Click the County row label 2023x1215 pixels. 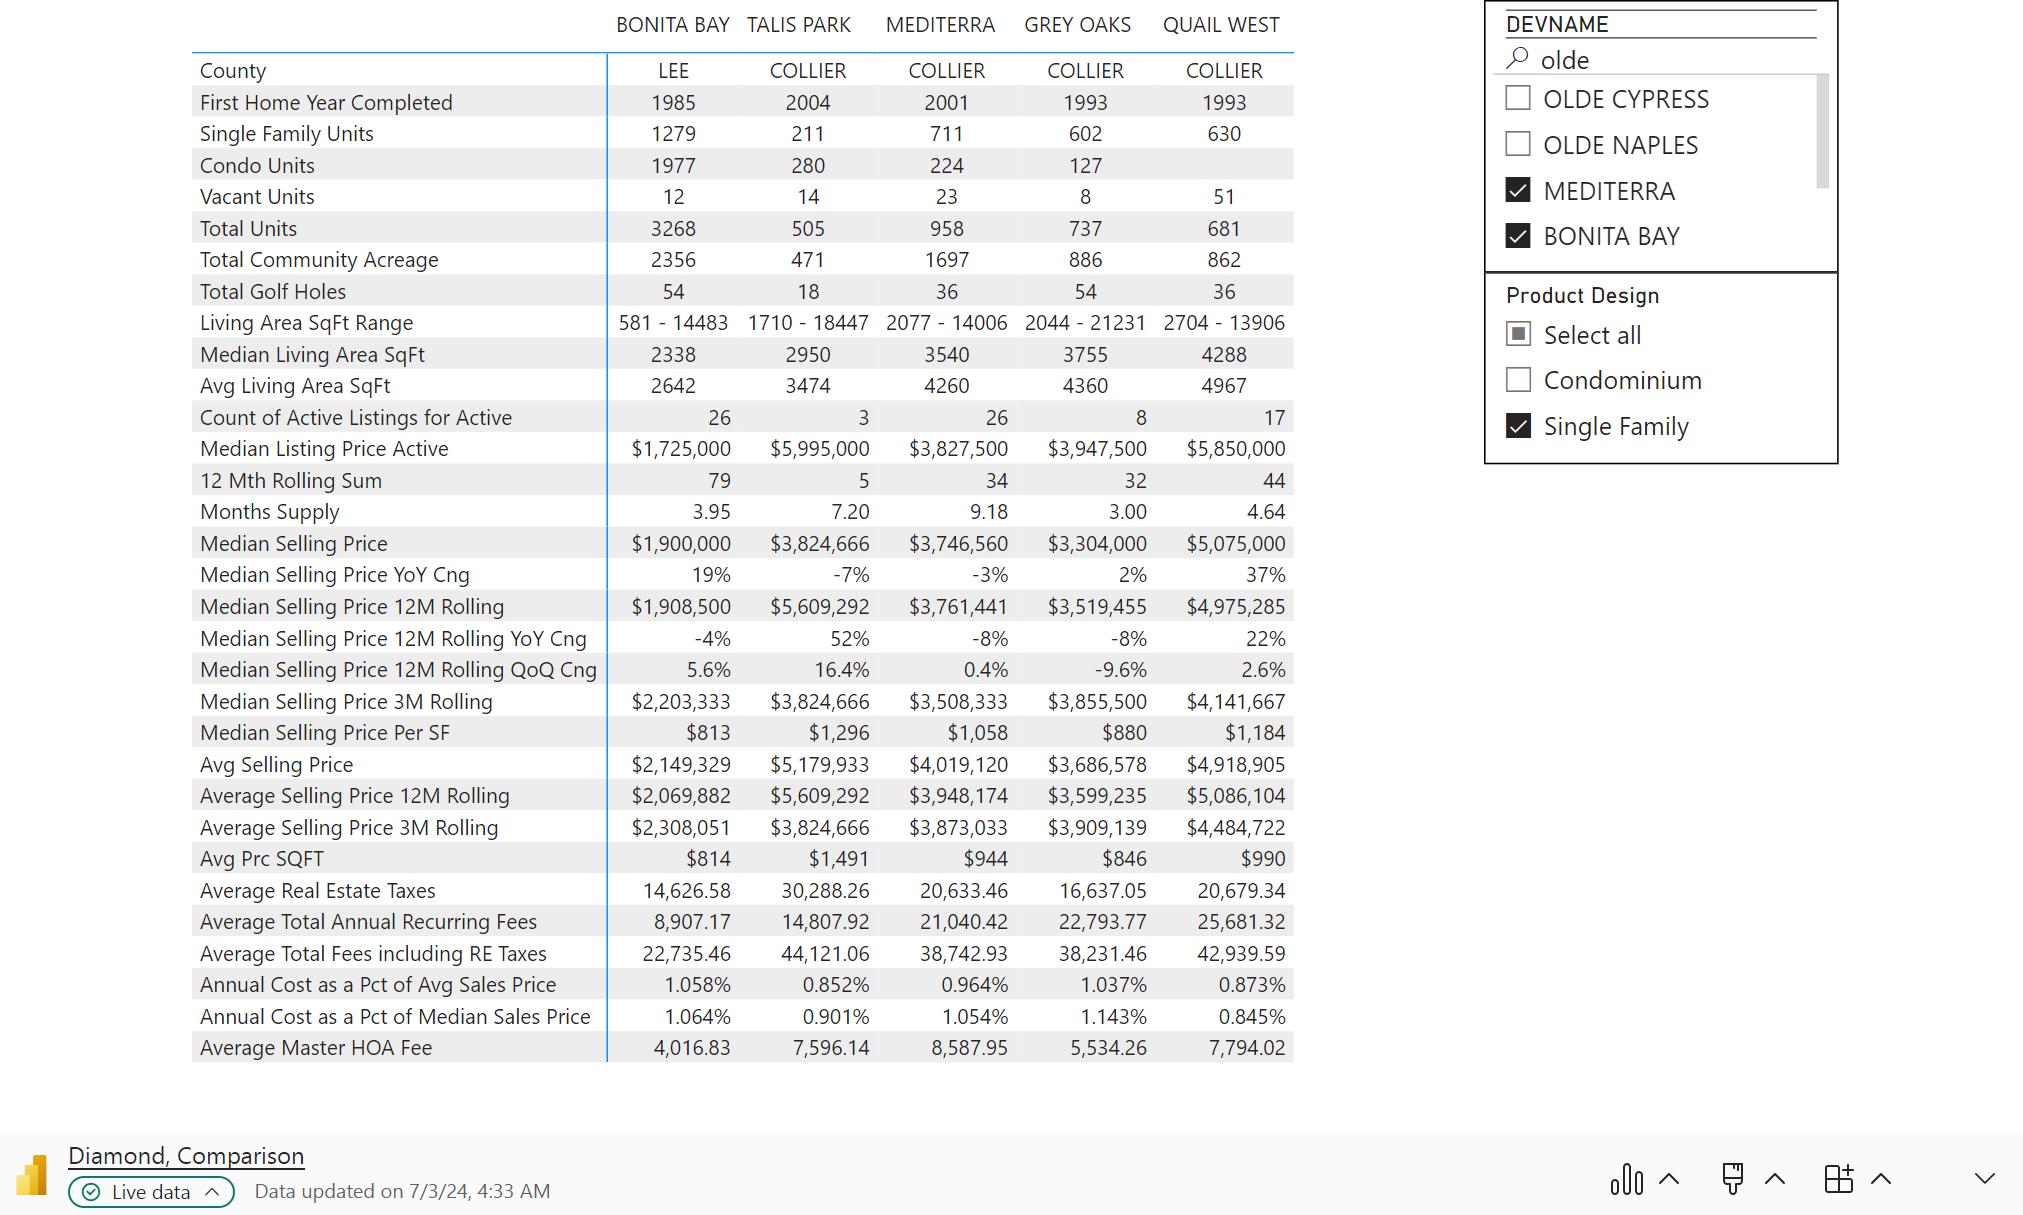[233, 71]
